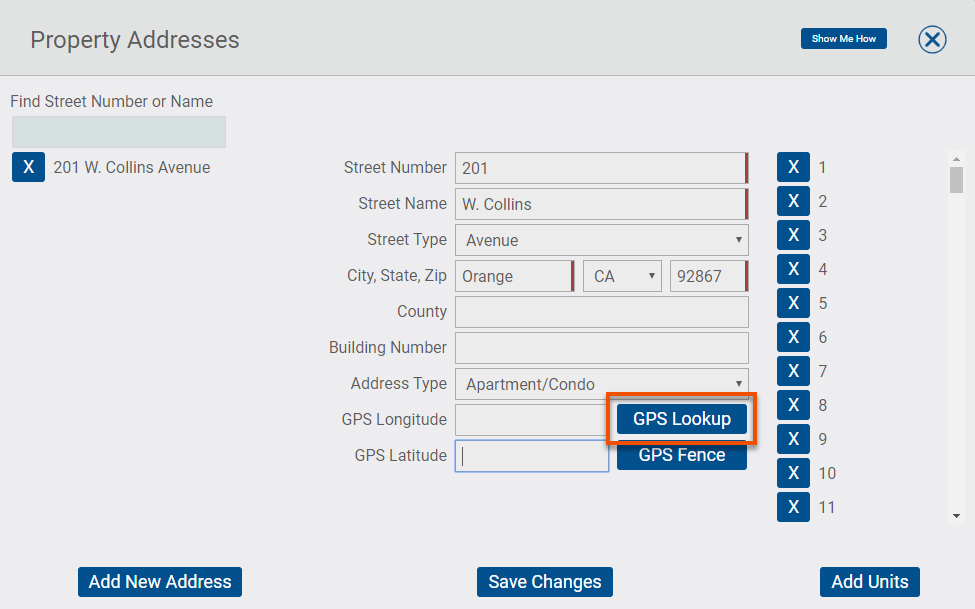975x609 pixels.
Task: Click the GPS Fence button
Action: click(682, 455)
